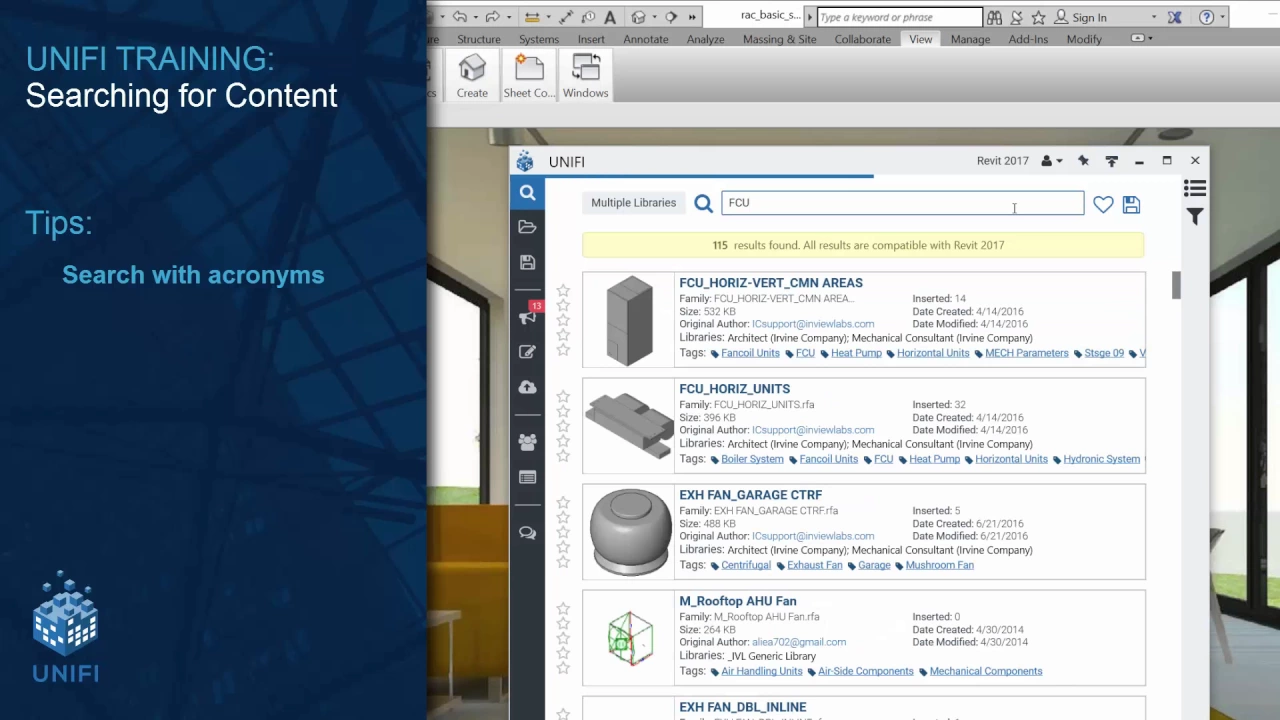The width and height of the screenshot is (1280, 720).
Task: Open the Windows ribbon panel dropdown
Action: [x=585, y=77]
